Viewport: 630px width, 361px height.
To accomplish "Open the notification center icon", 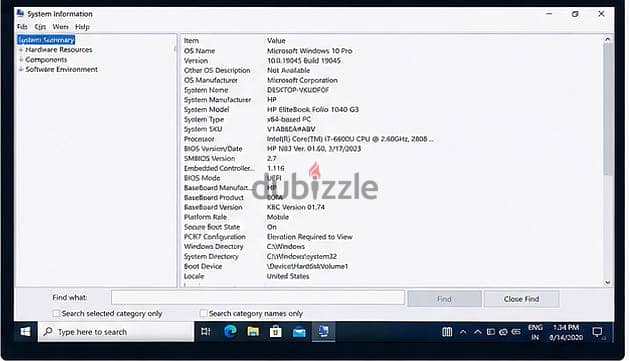I will pyautogui.click(x=597, y=332).
